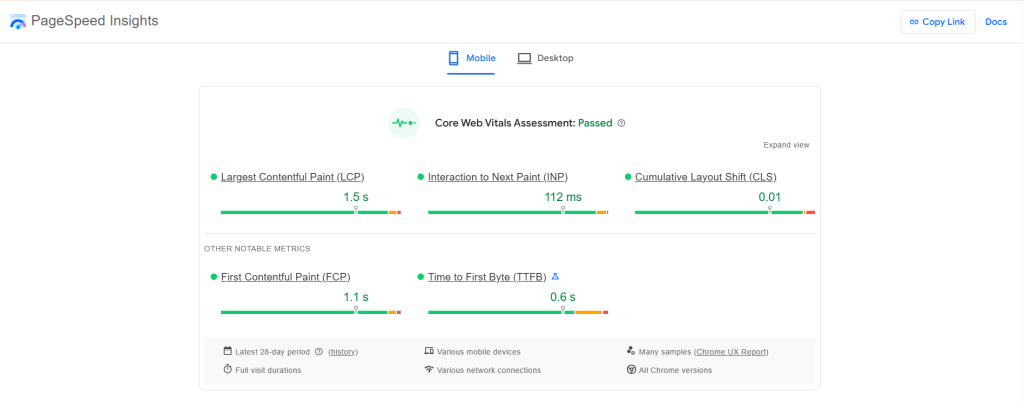Click the PageSpeed Insights logo icon
Screen dimensions: 1024x401
point(18,22)
